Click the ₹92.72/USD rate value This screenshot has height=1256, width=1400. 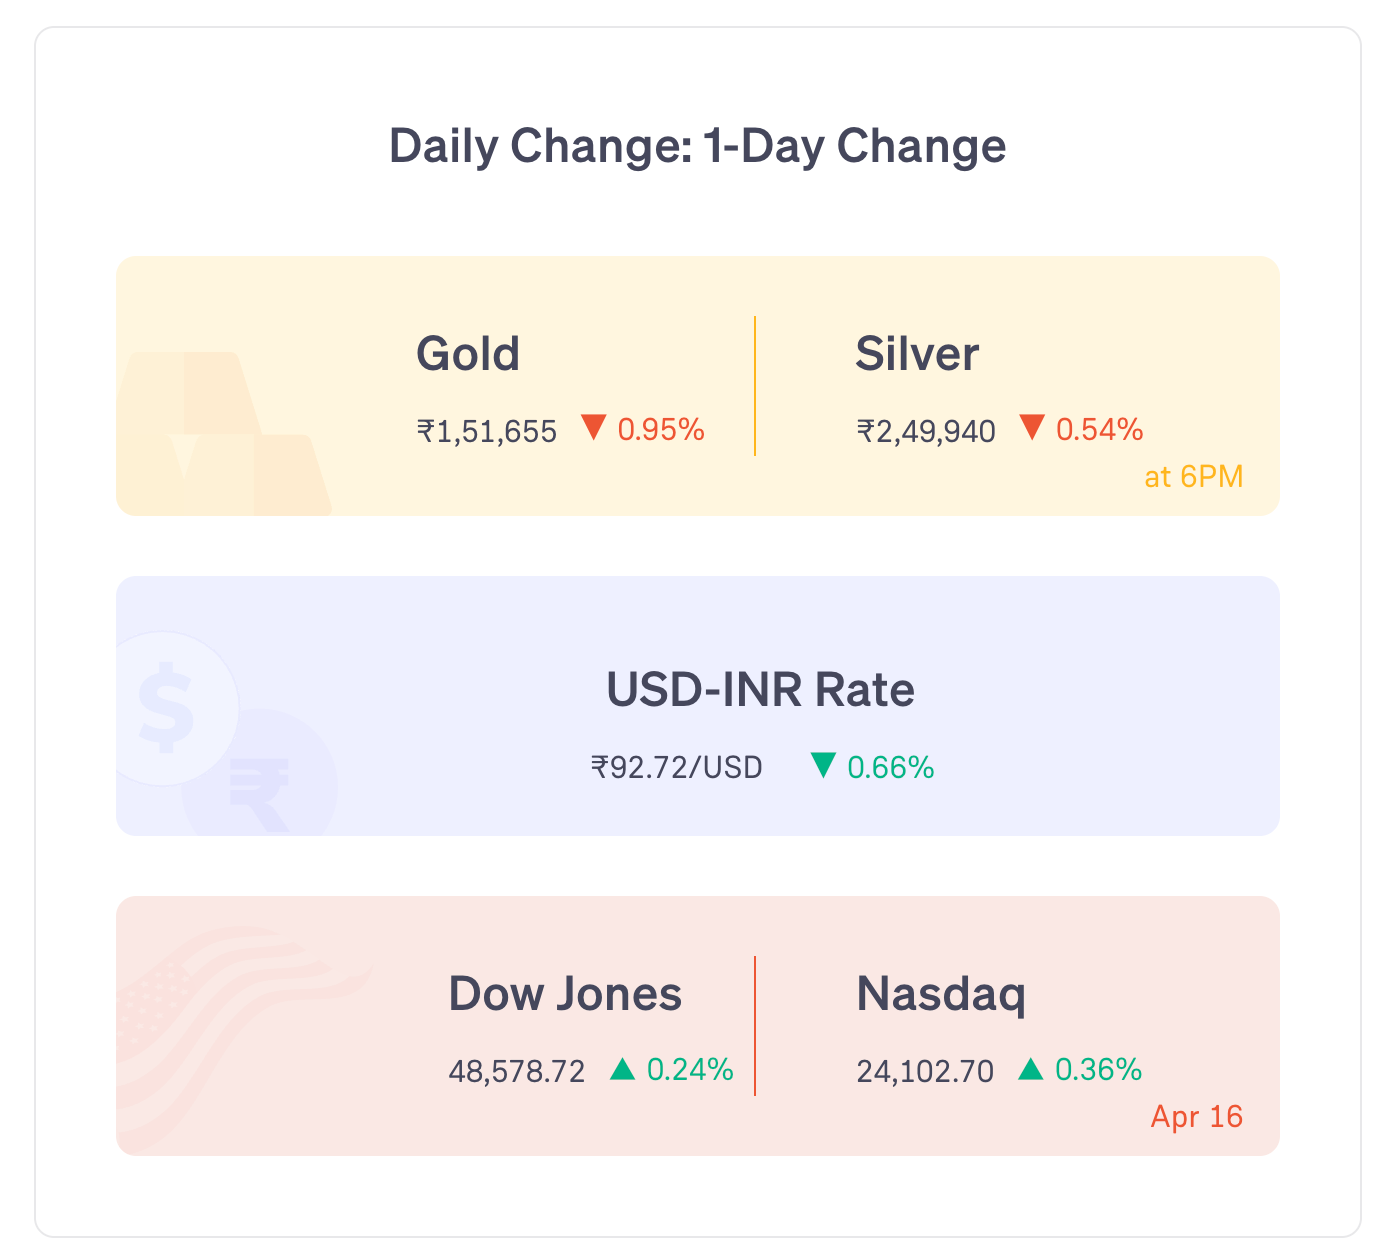tap(677, 768)
